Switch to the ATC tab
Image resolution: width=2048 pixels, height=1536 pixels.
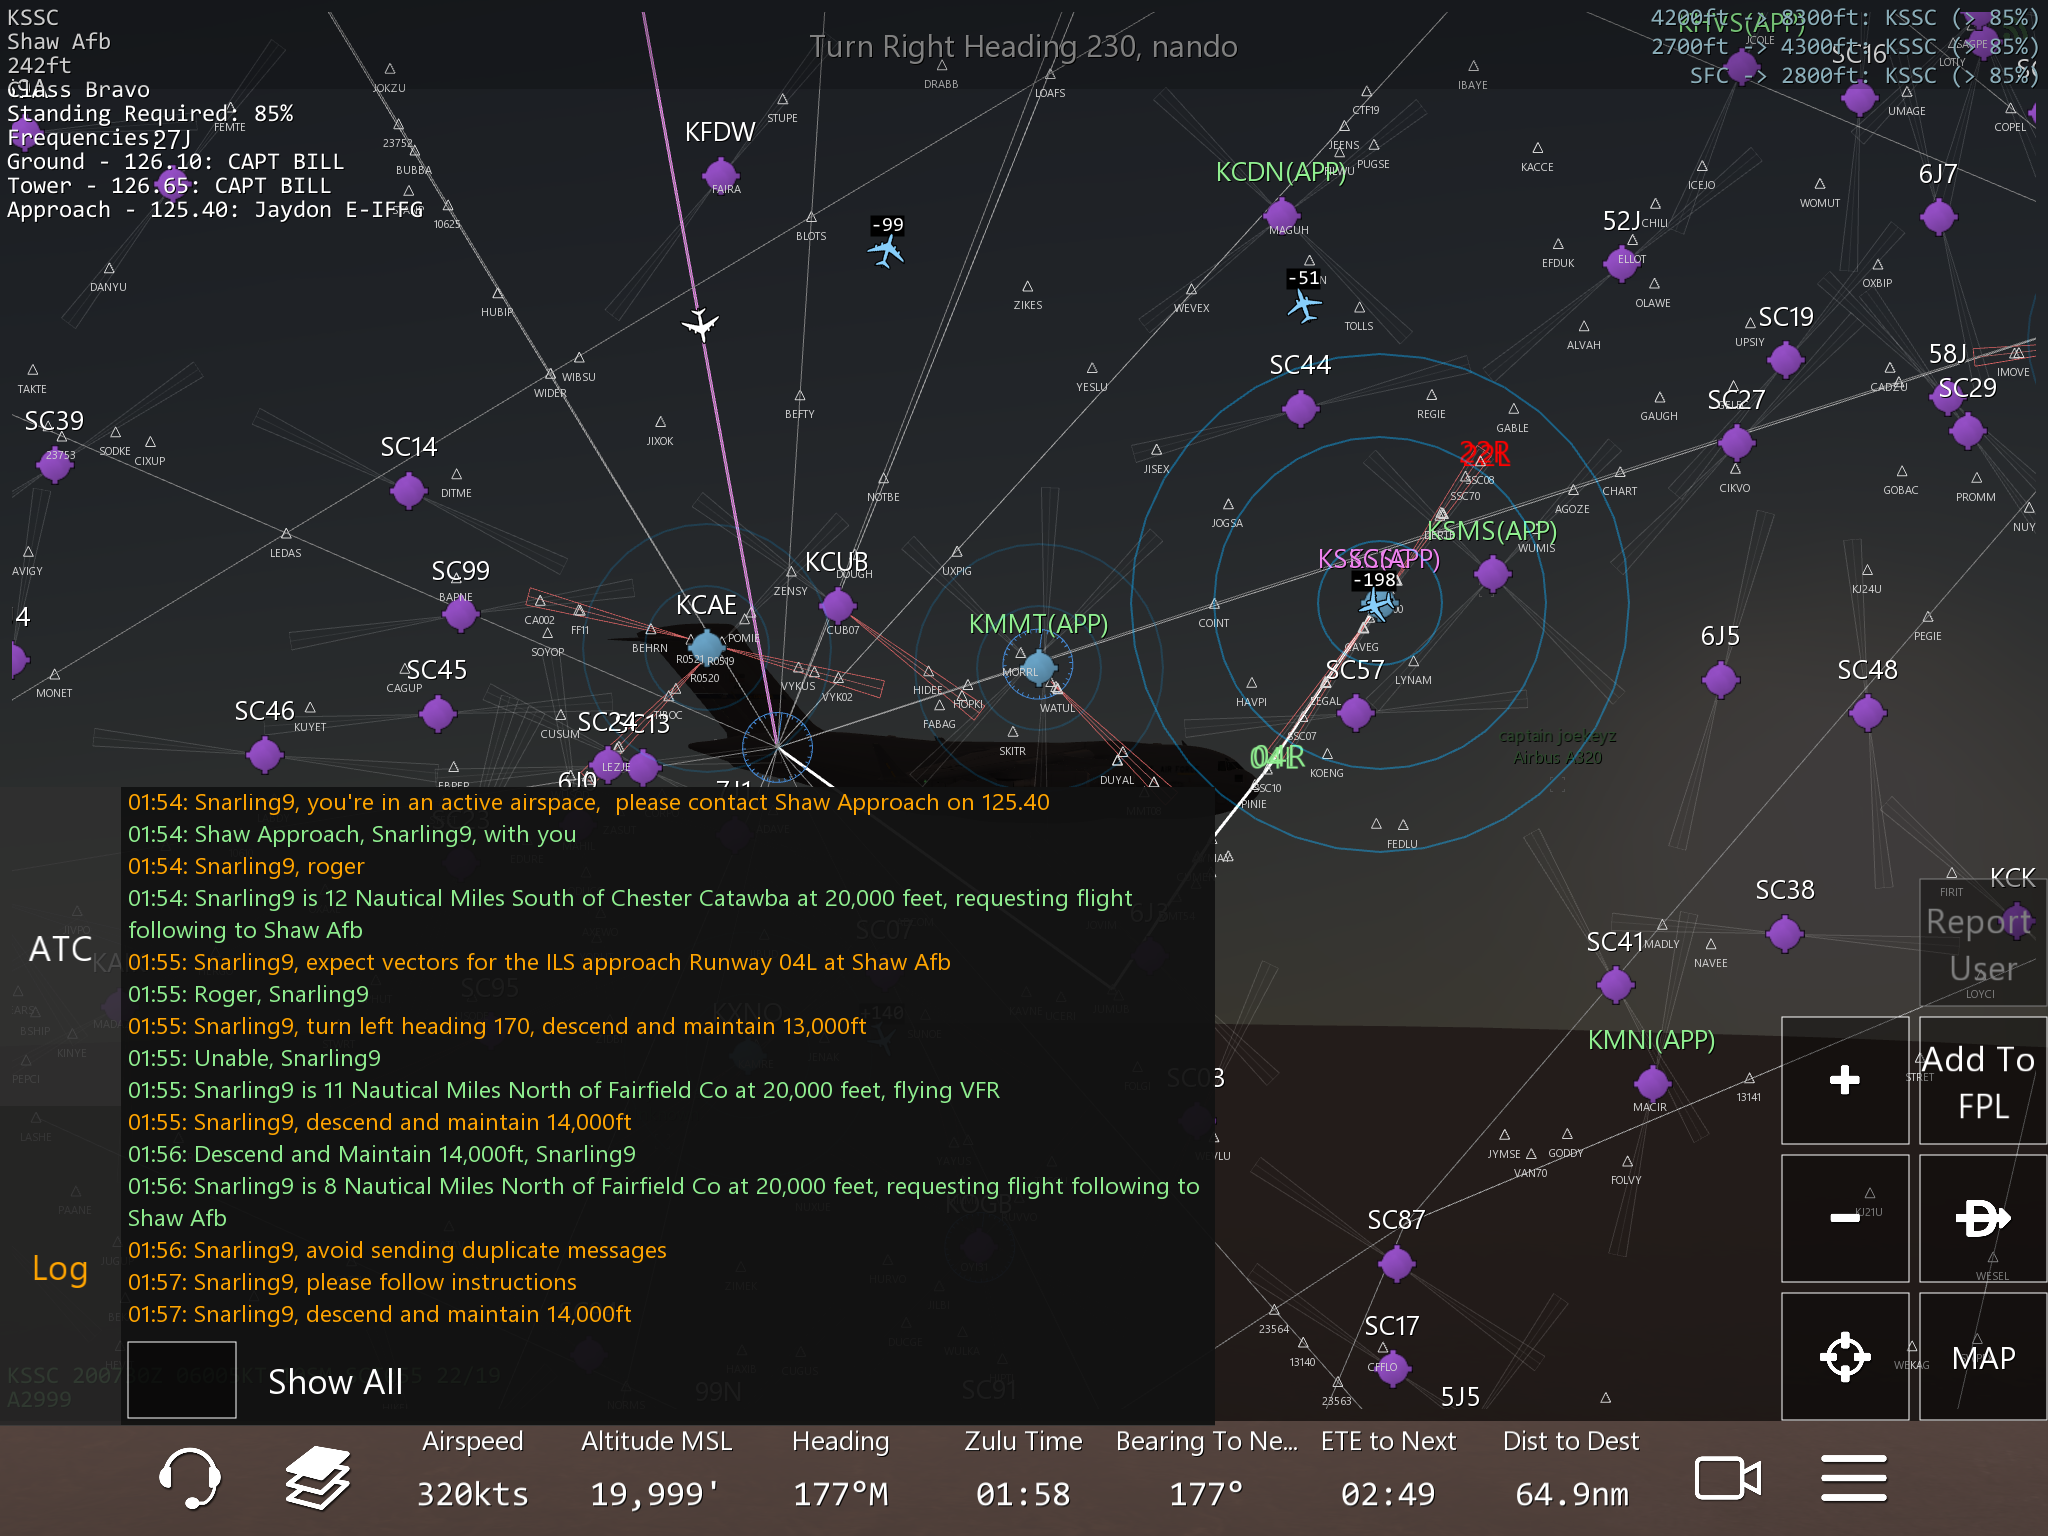[x=60, y=948]
